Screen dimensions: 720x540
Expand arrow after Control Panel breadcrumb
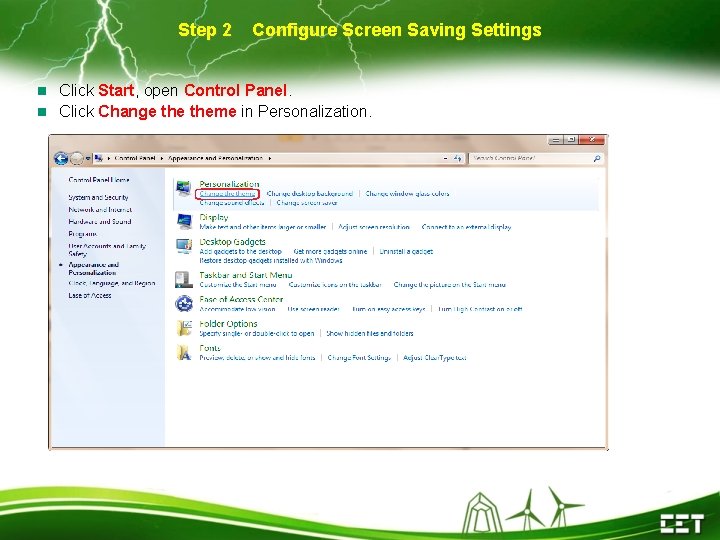point(162,158)
